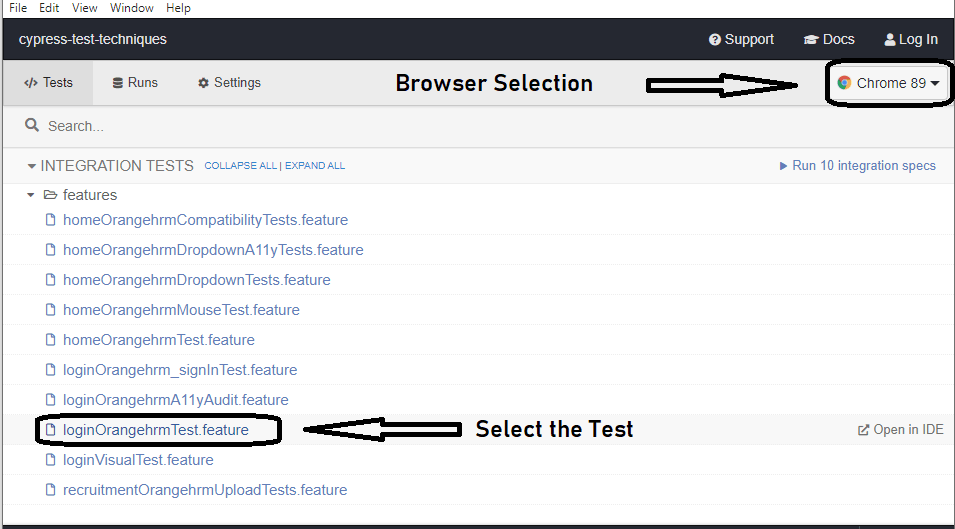The width and height of the screenshot is (955, 529).
Task: Click the INTEGRATION TESTS heading text
Action: [117, 166]
